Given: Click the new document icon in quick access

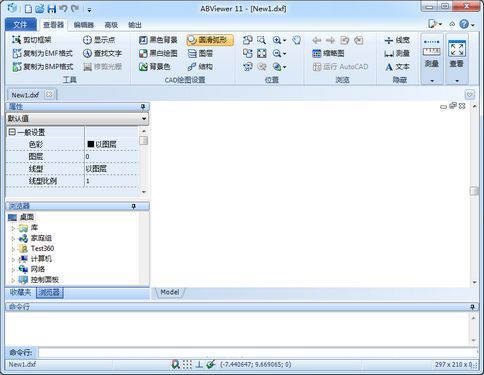Looking at the screenshot, I should tap(28, 9).
